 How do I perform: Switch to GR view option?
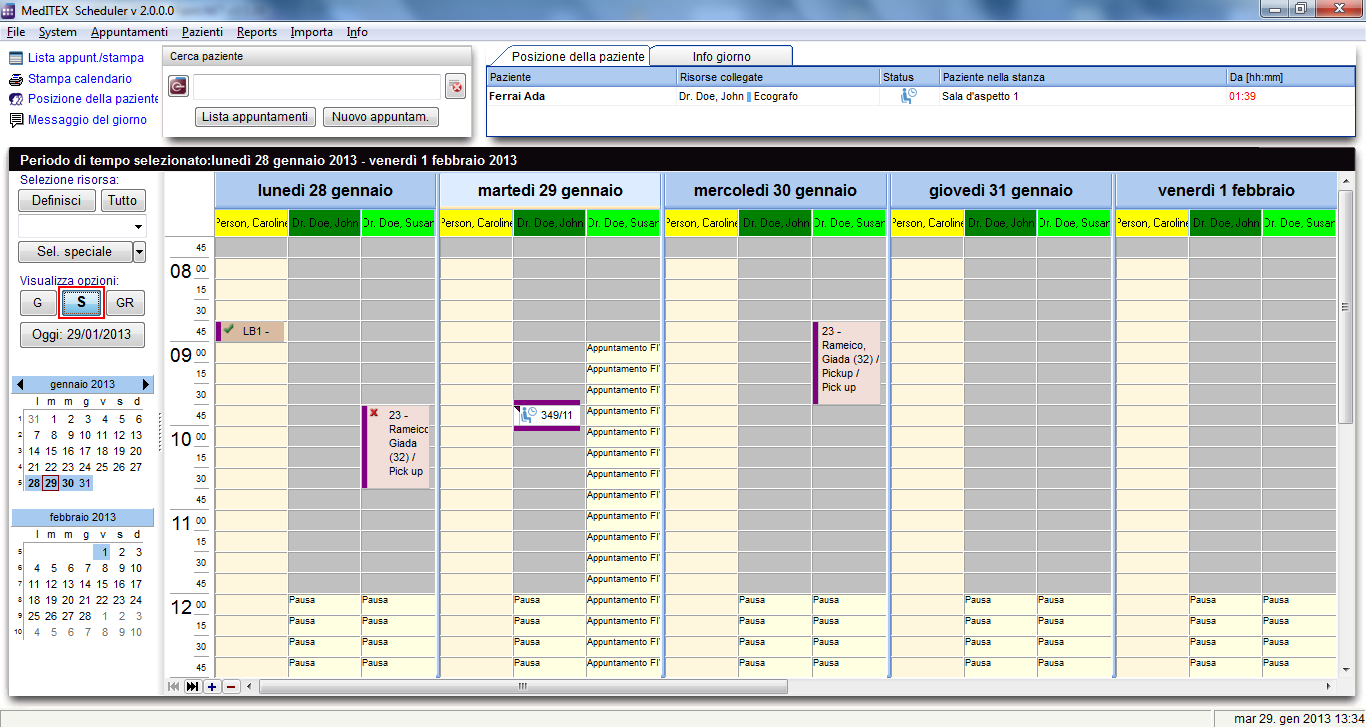click(x=125, y=303)
